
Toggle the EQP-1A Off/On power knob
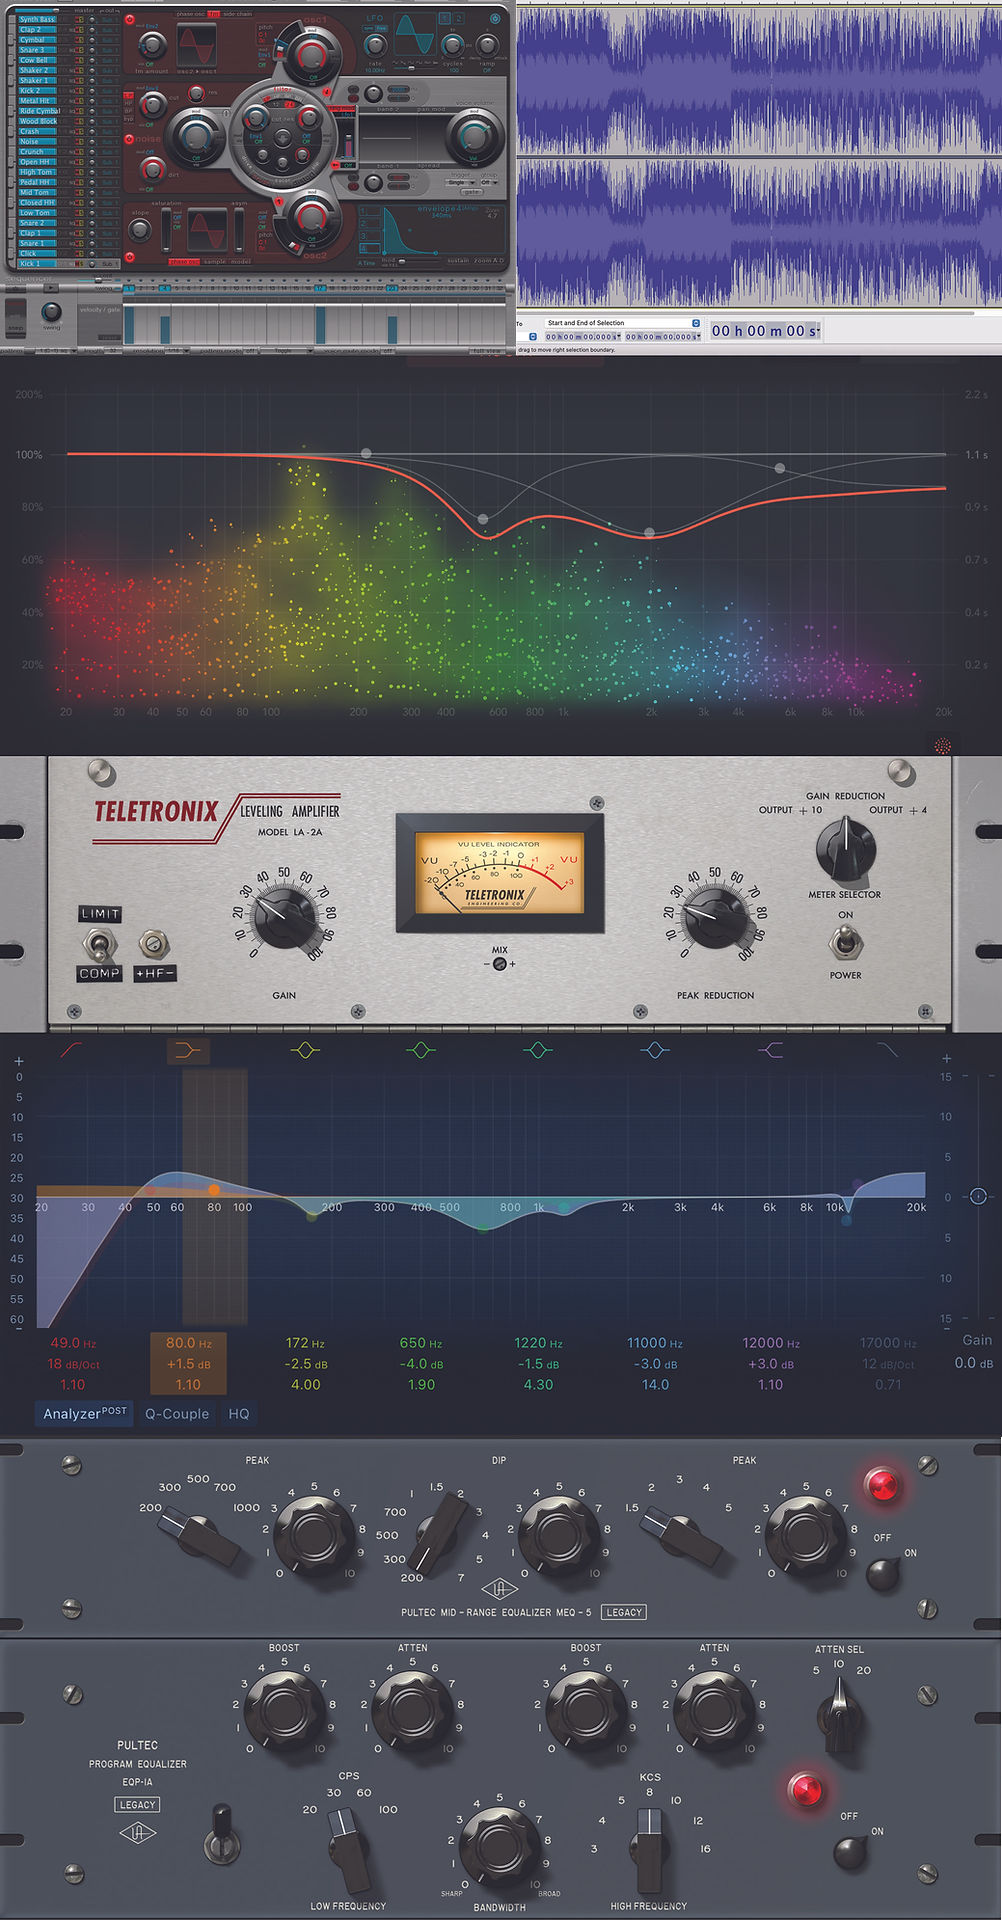tap(850, 1853)
